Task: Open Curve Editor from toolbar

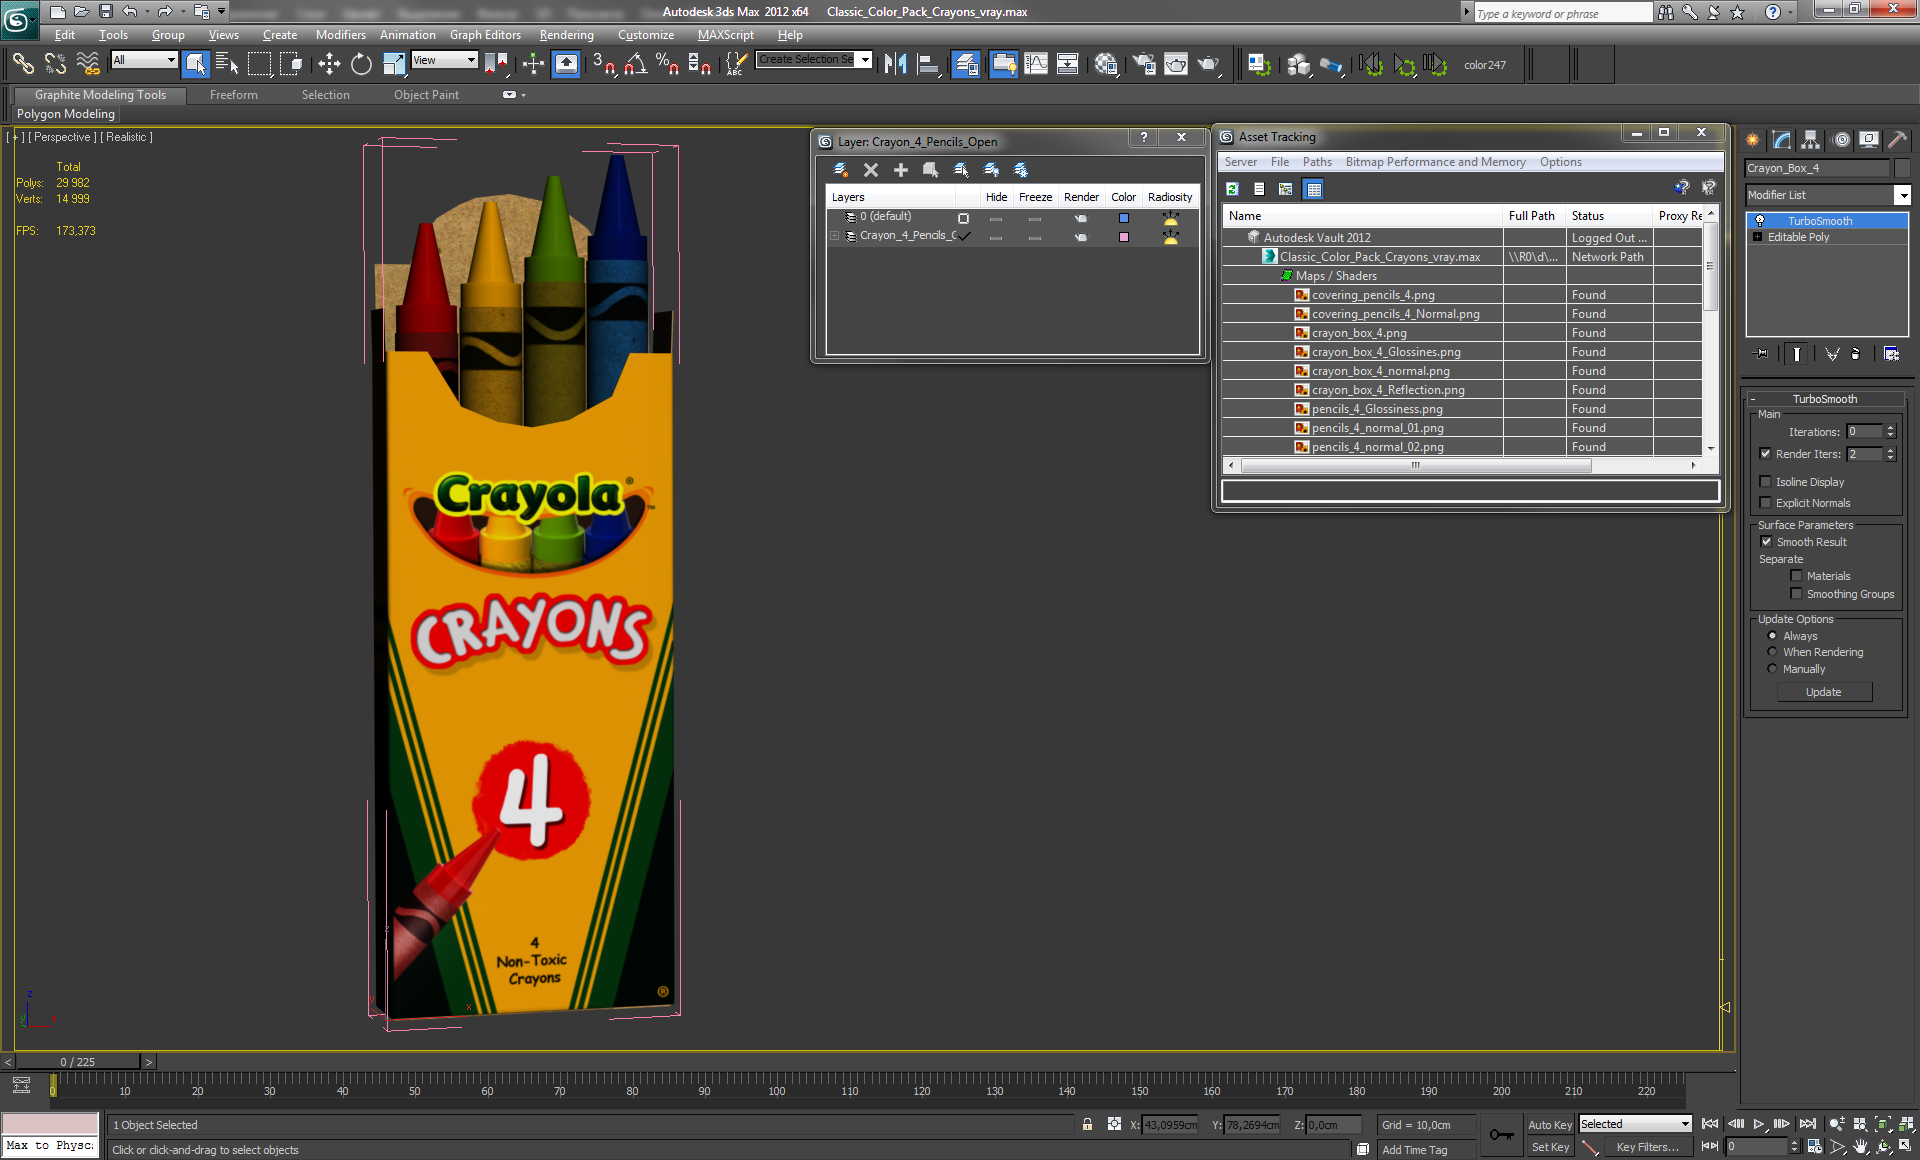Action: point(1036,64)
